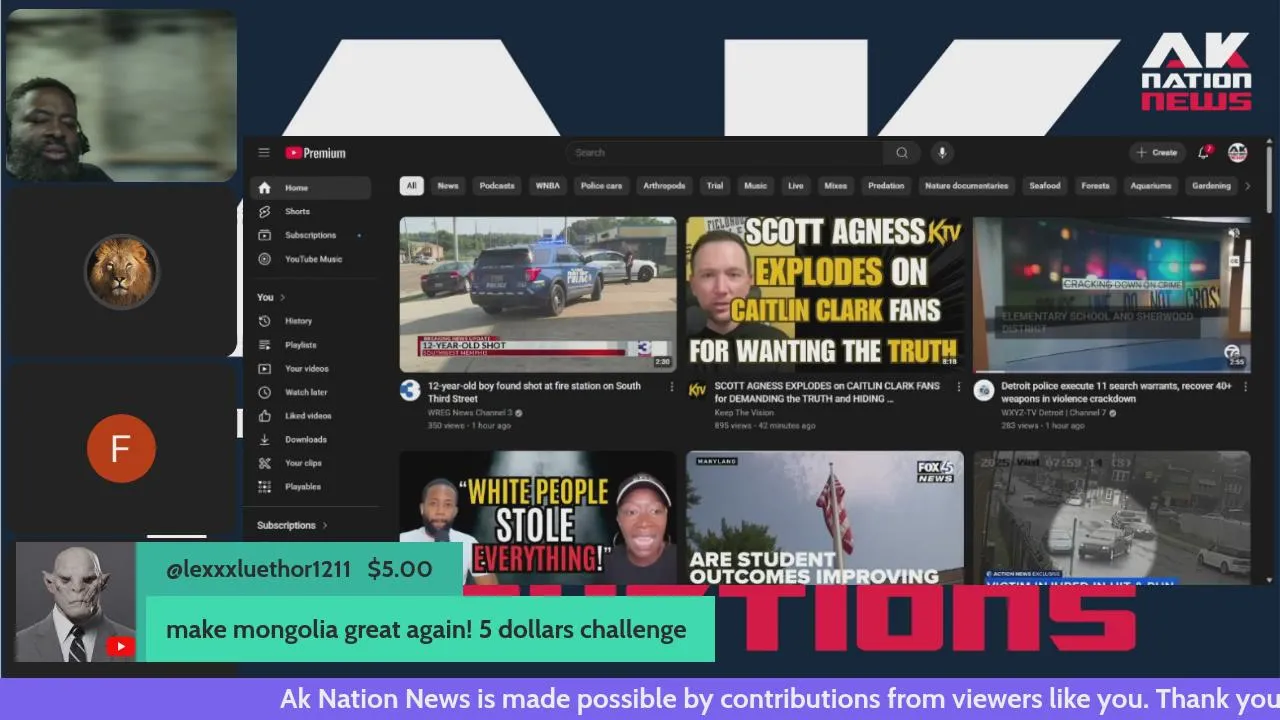Open options menu for 12-year-old boy video
This screenshot has height=720, width=1280.
(x=671, y=386)
